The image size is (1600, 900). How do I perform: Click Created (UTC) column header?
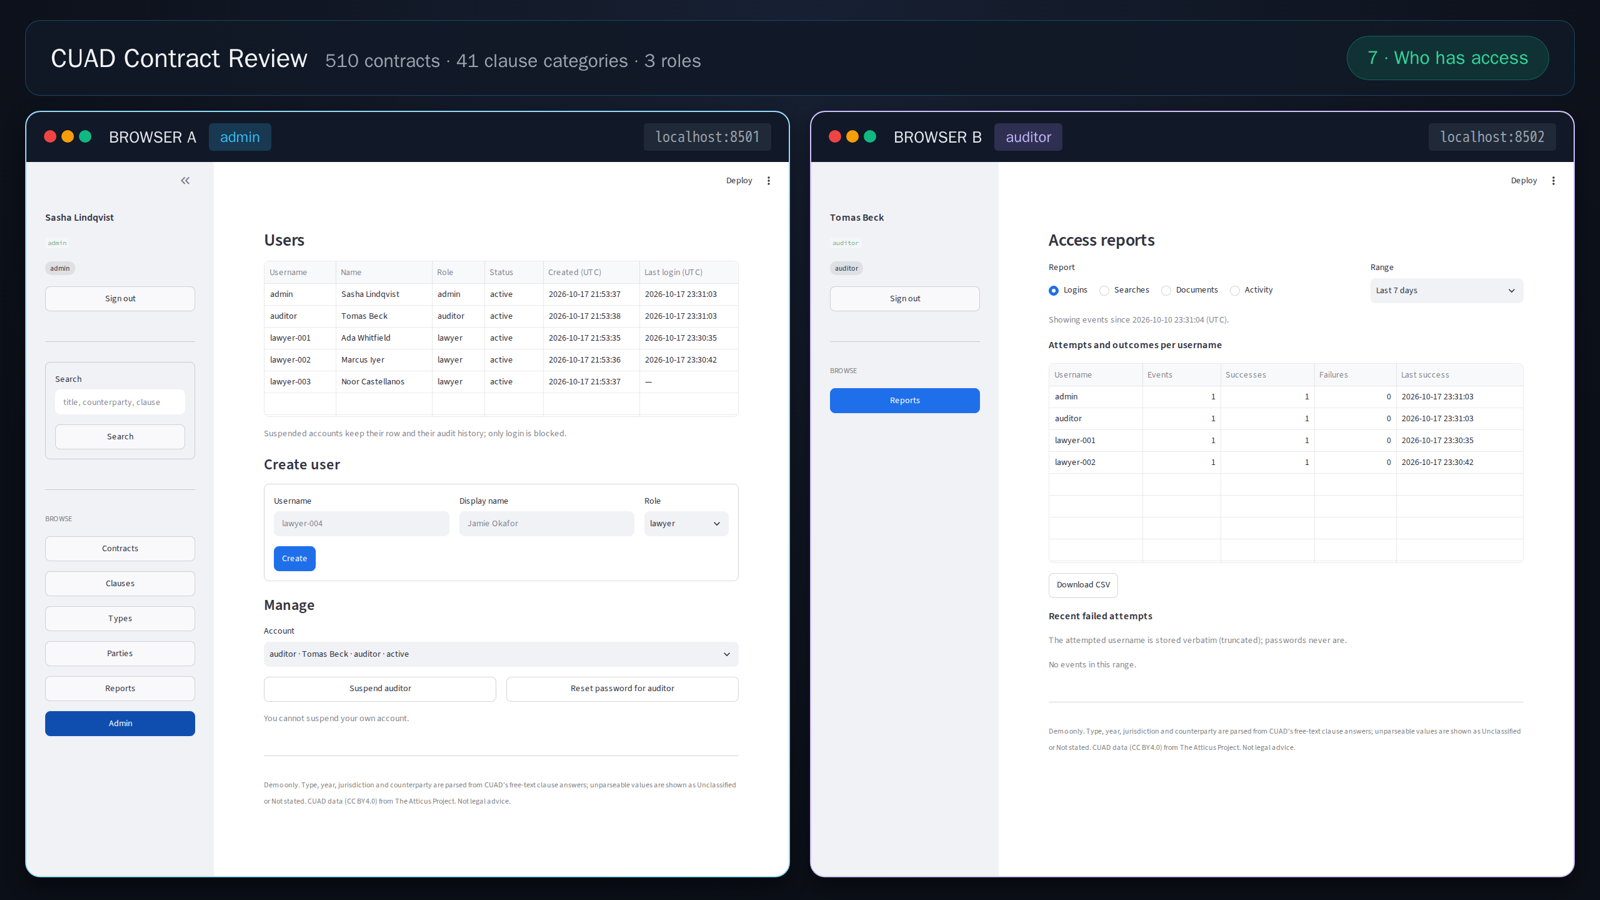point(591,272)
